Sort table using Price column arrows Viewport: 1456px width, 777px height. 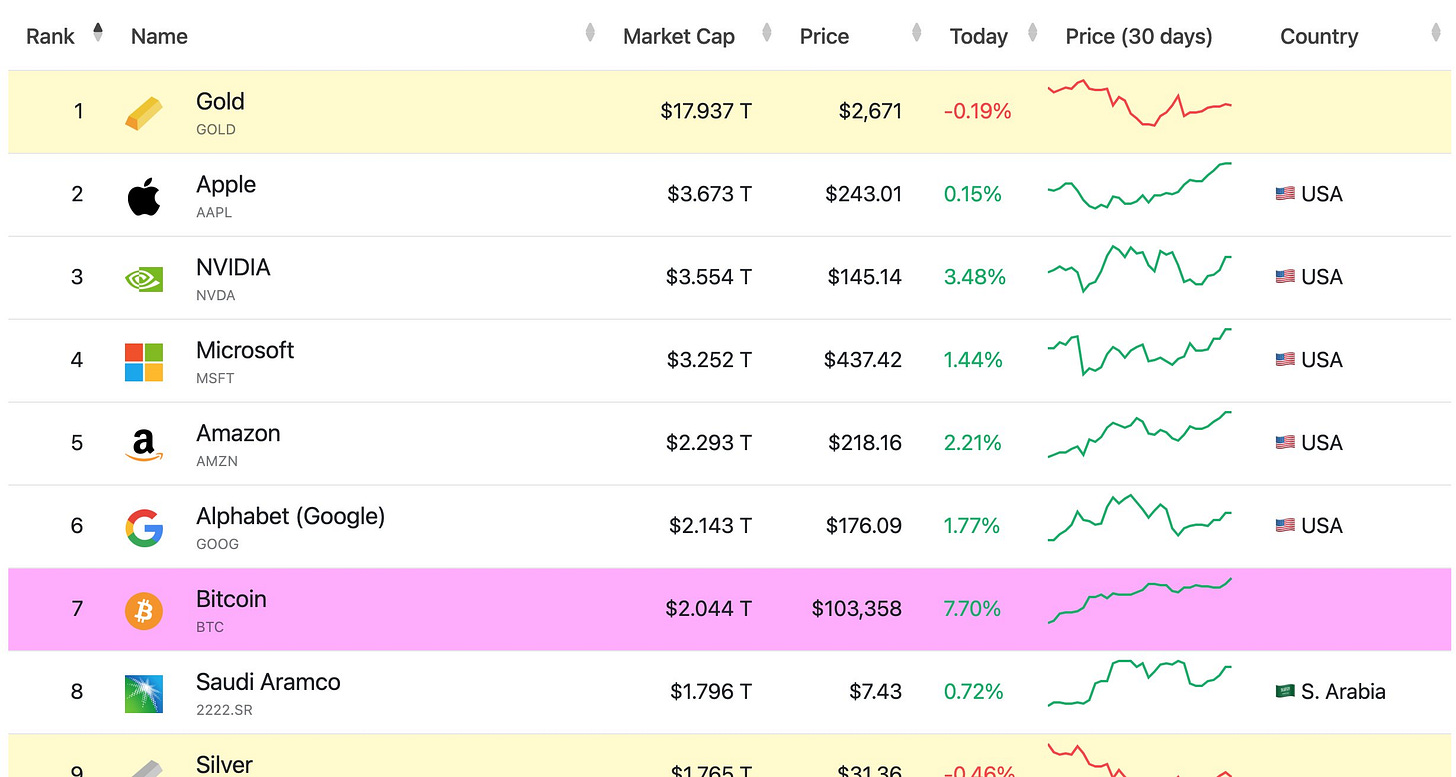point(916,32)
